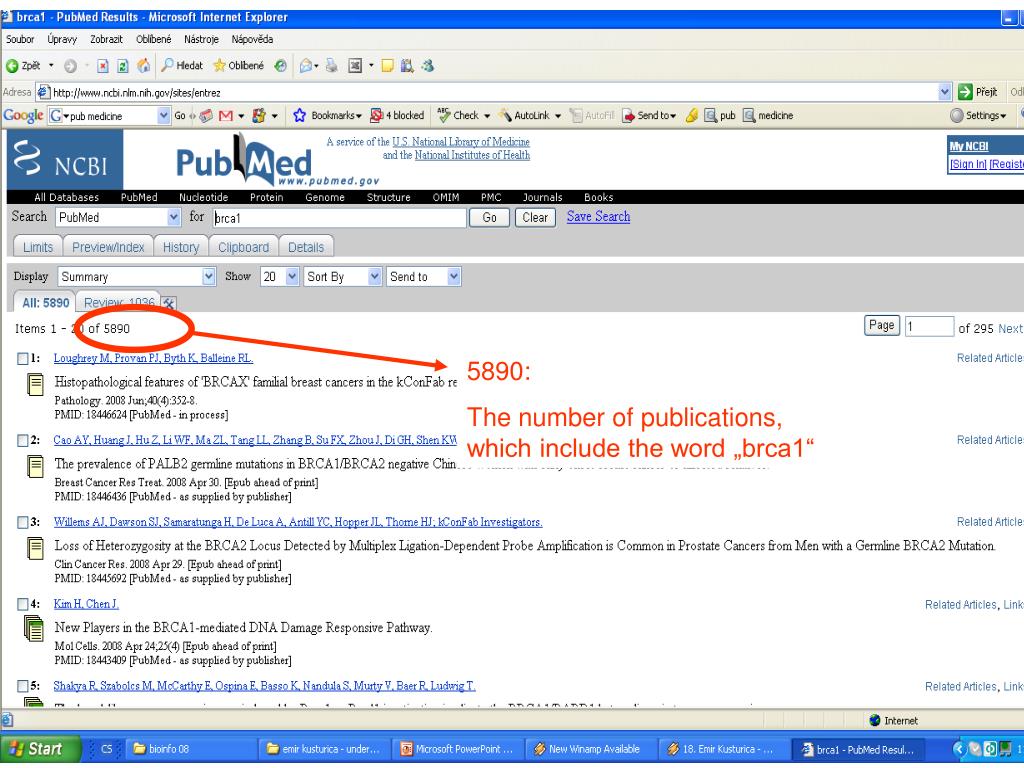Click the brca1 search query field
The width and height of the screenshot is (1024, 768).
340,217
